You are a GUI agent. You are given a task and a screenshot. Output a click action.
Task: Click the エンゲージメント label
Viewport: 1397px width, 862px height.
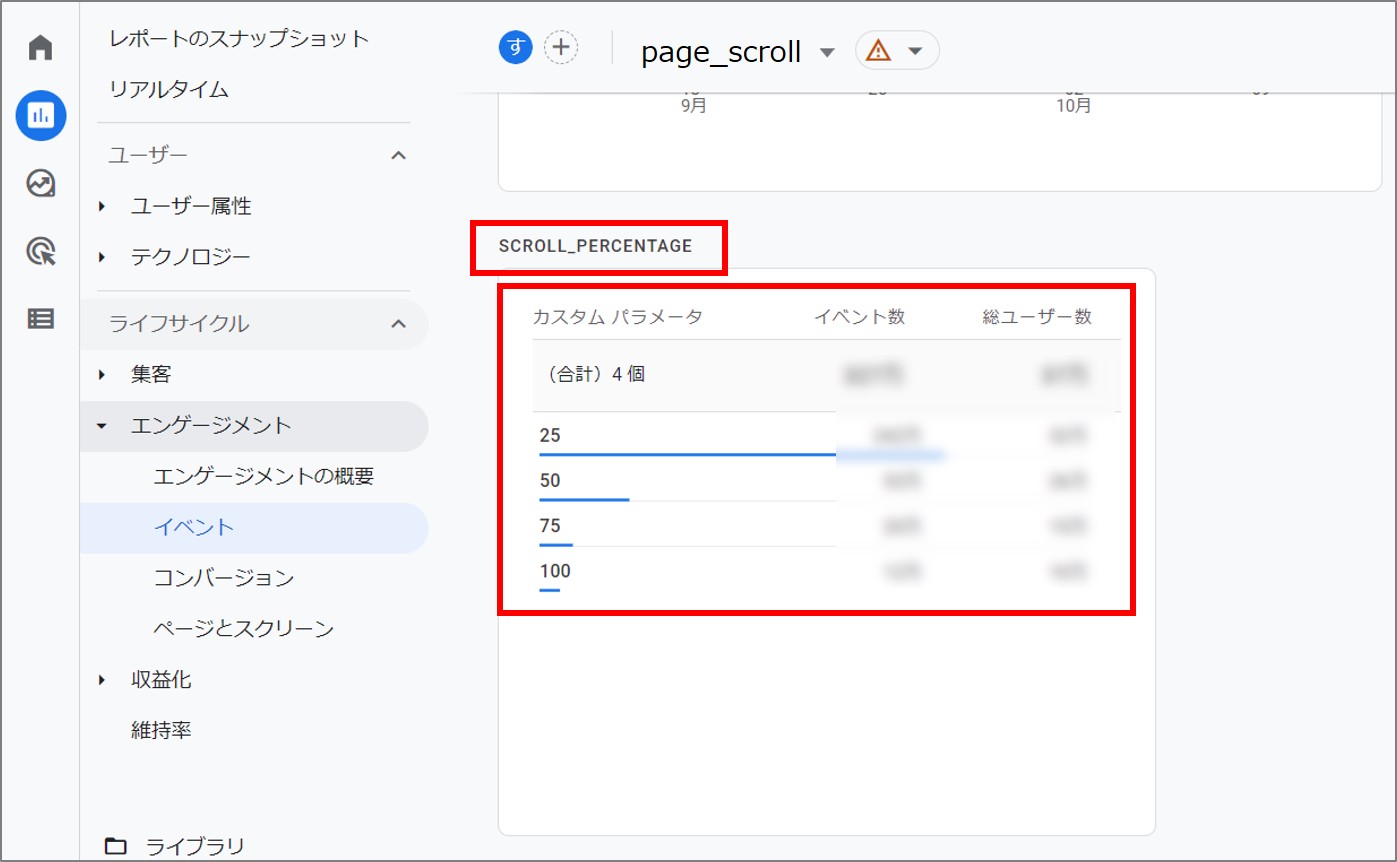pyautogui.click(x=211, y=426)
